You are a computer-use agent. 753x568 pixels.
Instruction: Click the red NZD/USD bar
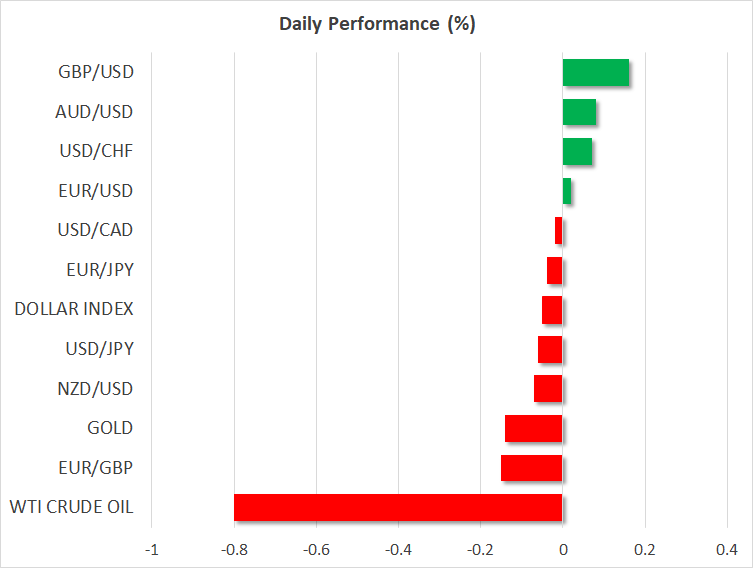548,389
